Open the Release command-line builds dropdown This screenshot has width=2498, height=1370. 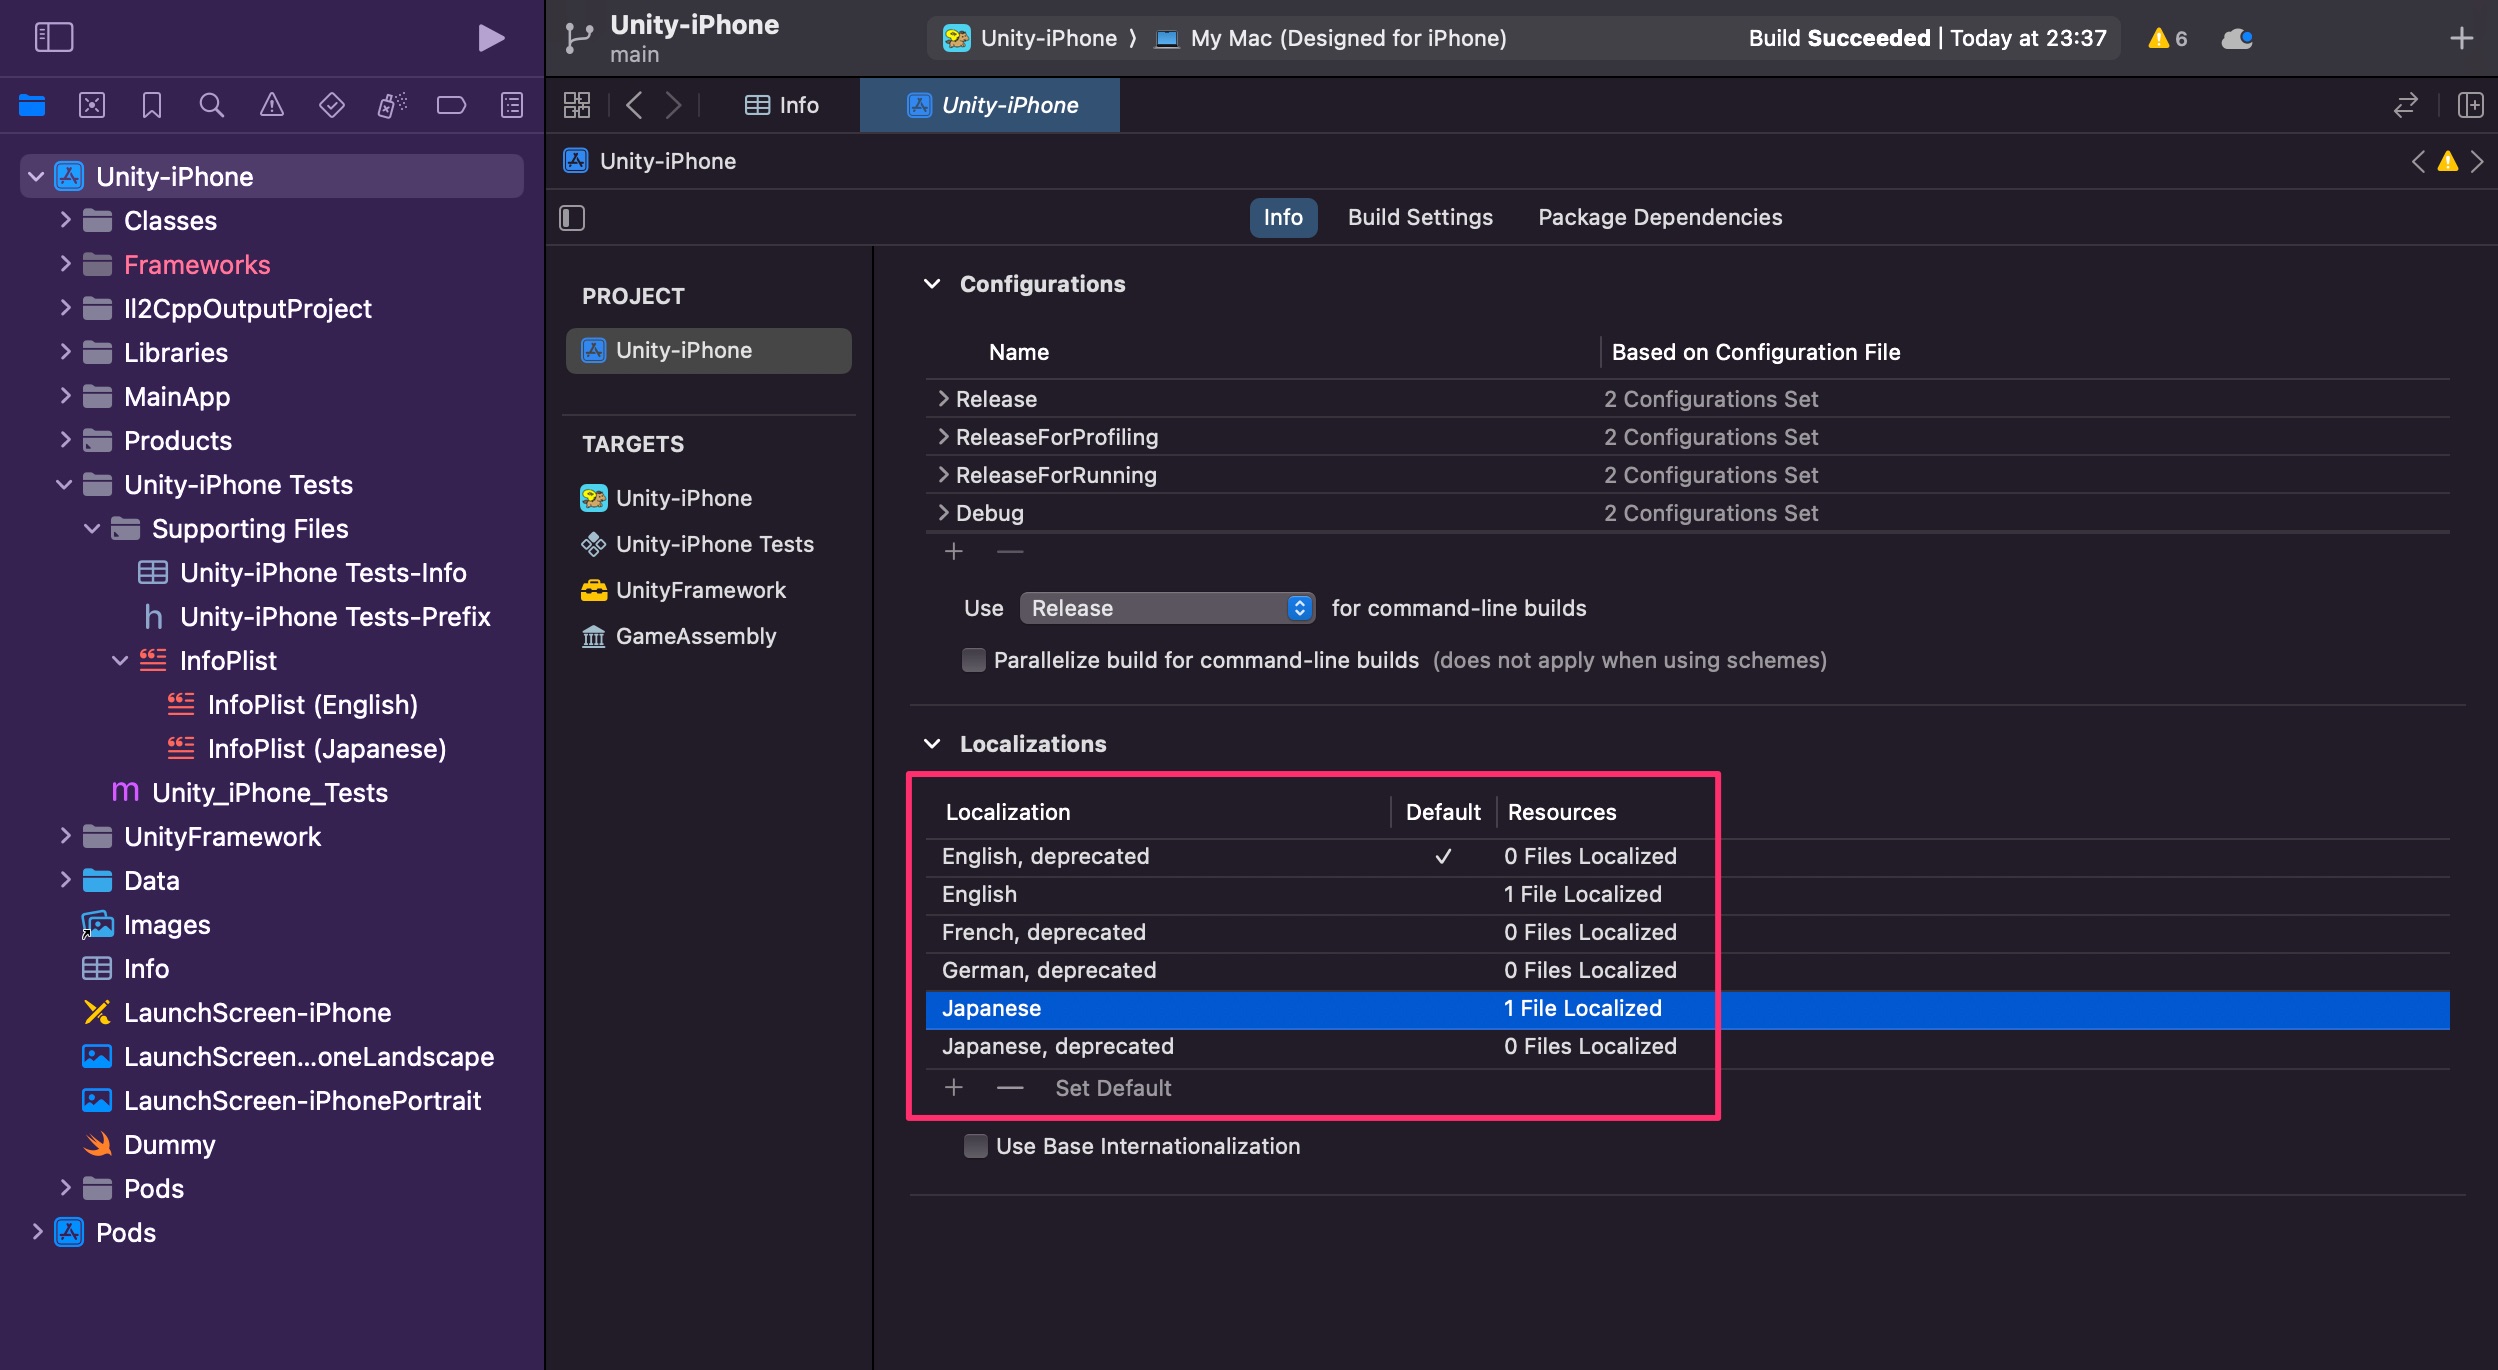tap(1167, 608)
